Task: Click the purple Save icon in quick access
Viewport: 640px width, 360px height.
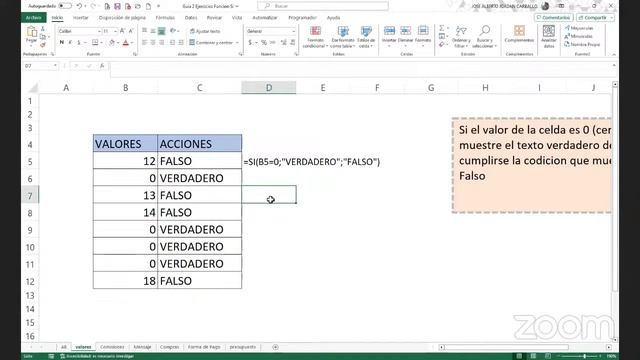Action: point(117,6)
